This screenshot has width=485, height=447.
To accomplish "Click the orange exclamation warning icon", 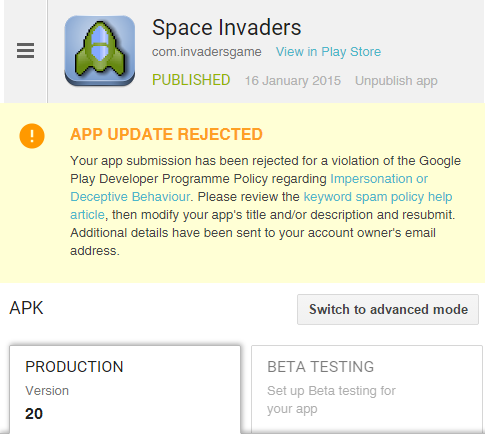I will (32, 136).
